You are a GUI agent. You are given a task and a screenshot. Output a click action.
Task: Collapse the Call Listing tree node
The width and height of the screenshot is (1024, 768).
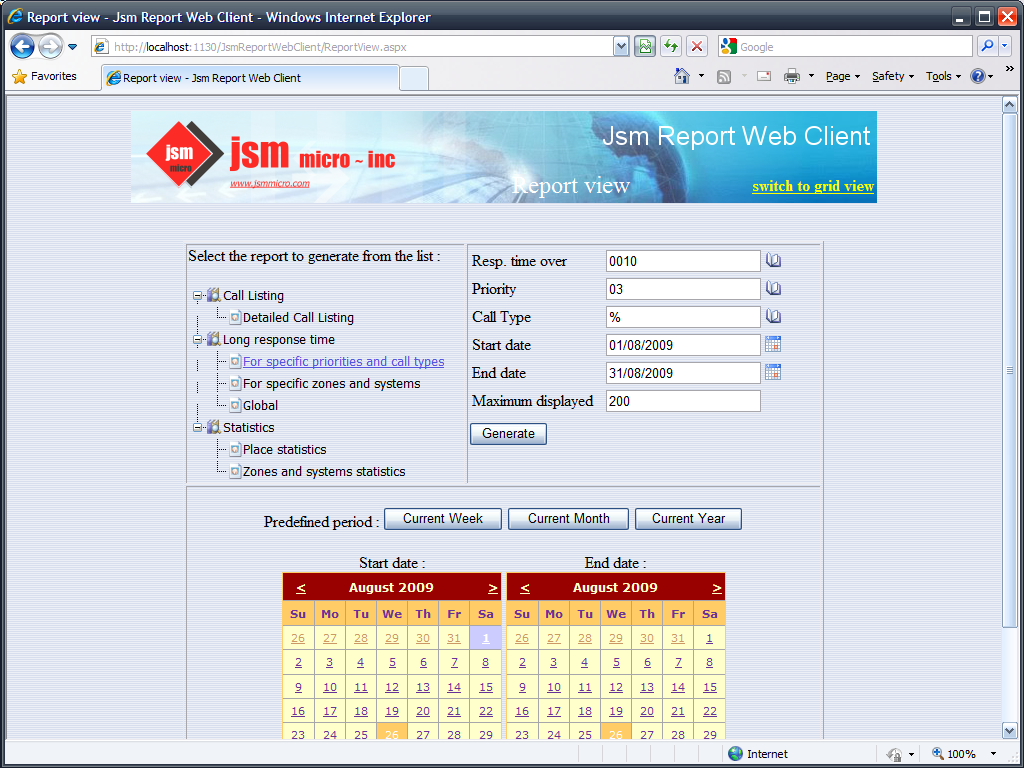click(x=198, y=296)
